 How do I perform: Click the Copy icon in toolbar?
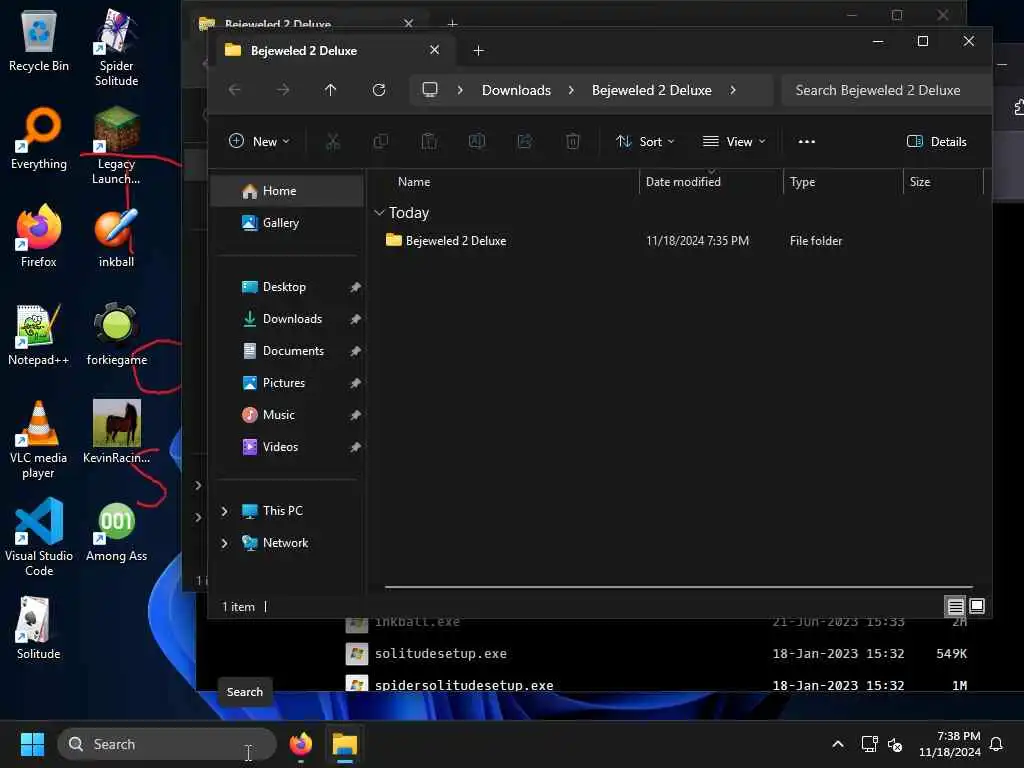381,141
